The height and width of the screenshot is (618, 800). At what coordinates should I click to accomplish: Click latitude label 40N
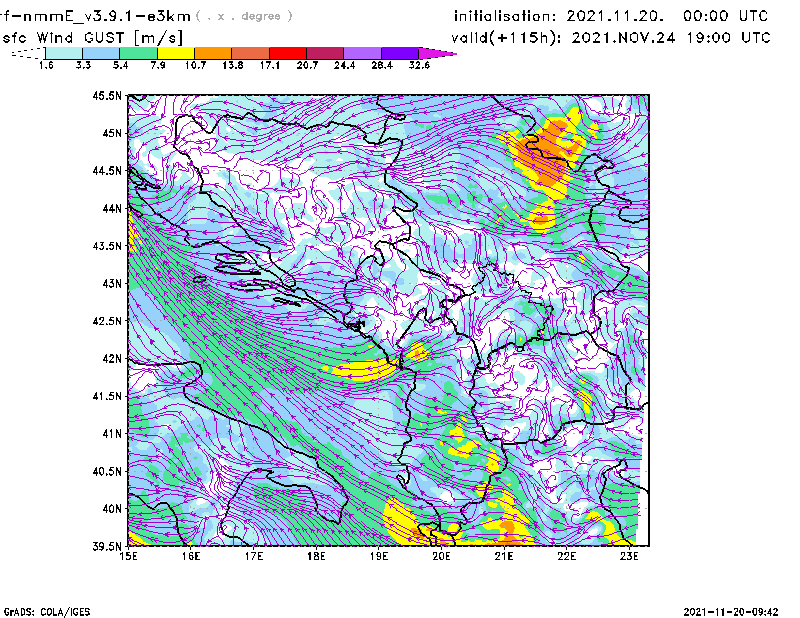coord(112,509)
